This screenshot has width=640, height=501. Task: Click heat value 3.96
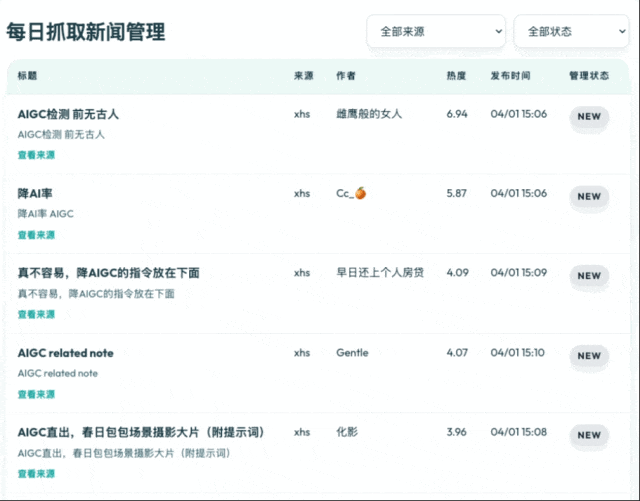(x=457, y=432)
